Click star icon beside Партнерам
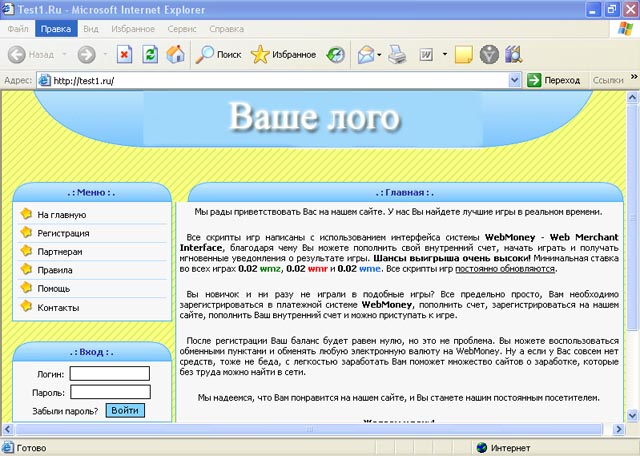This screenshot has width=640, height=456. [x=26, y=250]
